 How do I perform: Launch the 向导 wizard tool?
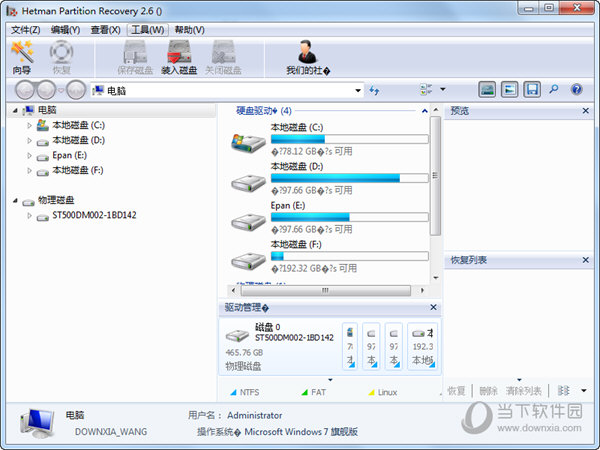pyautogui.click(x=22, y=57)
